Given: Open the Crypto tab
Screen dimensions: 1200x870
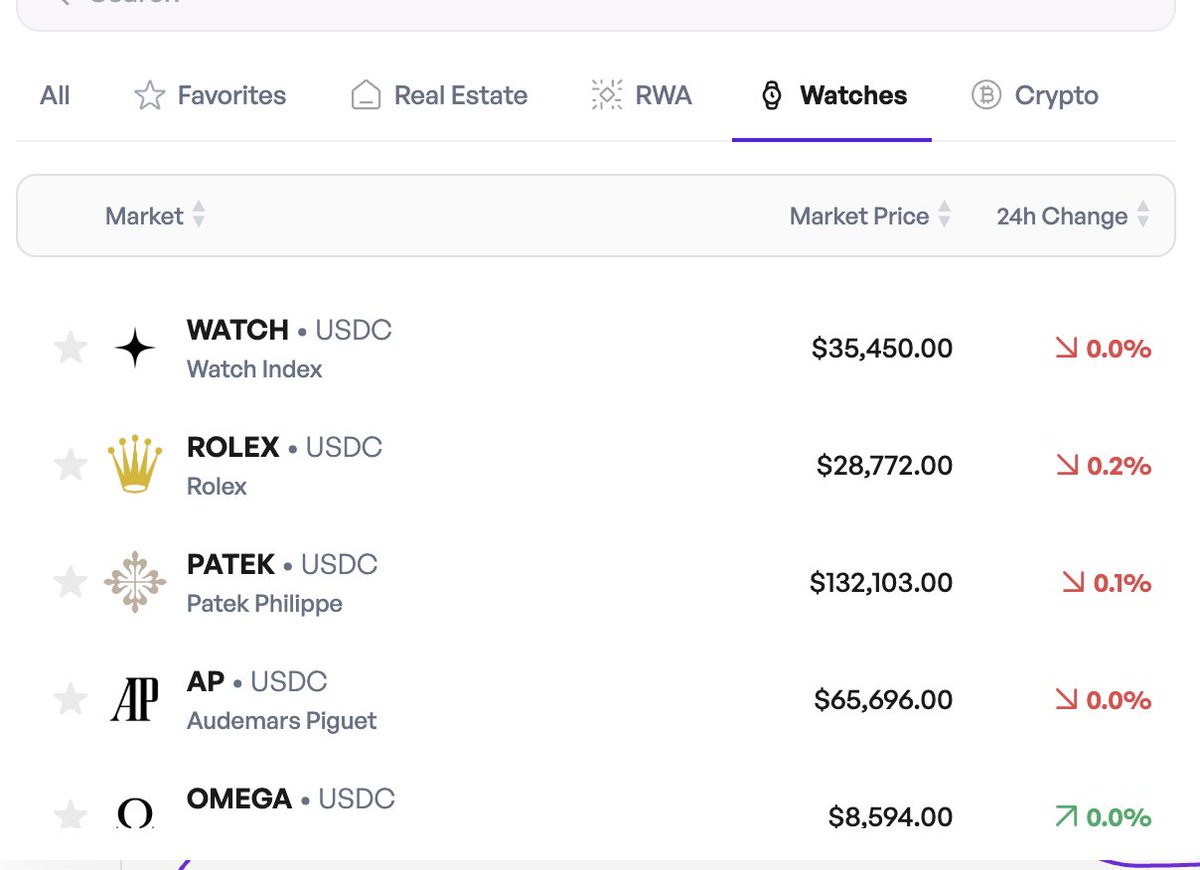Looking at the screenshot, I should (1035, 96).
